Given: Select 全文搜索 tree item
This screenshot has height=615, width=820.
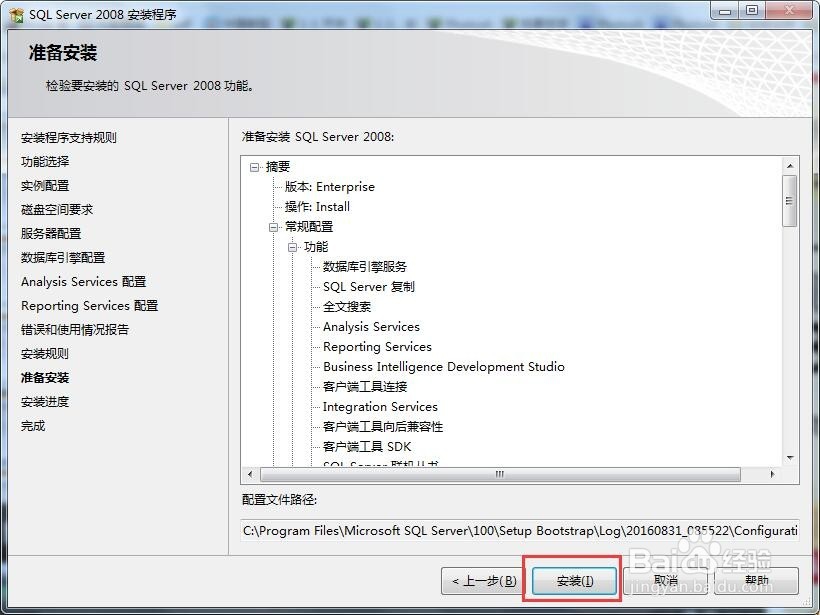Looking at the screenshot, I should (347, 307).
